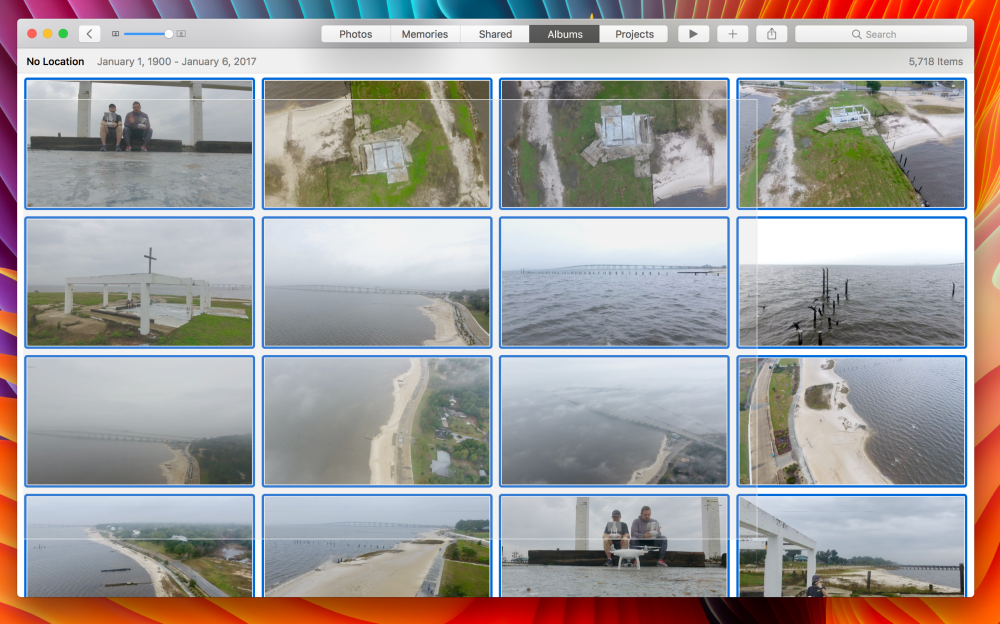
Task: Select photo of two men sitting without the drone
Action: pos(139,144)
